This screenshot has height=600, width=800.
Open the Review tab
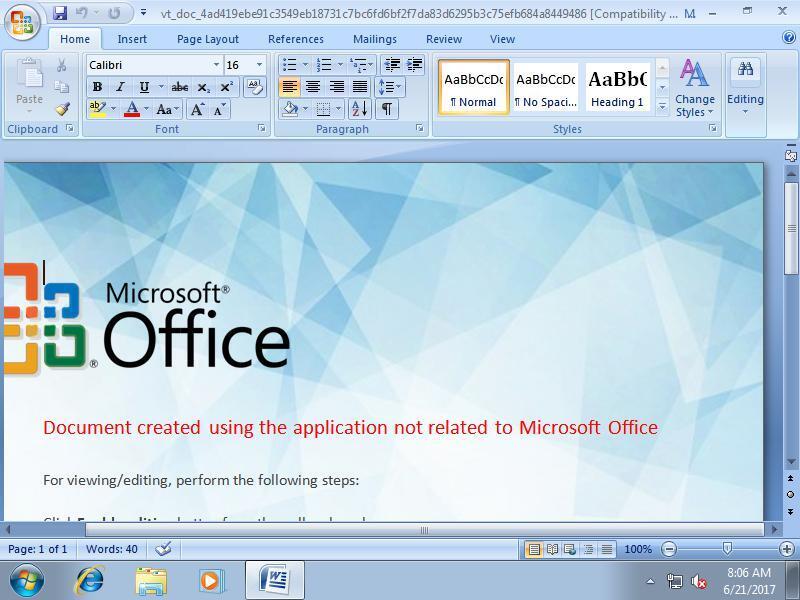[x=444, y=39]
